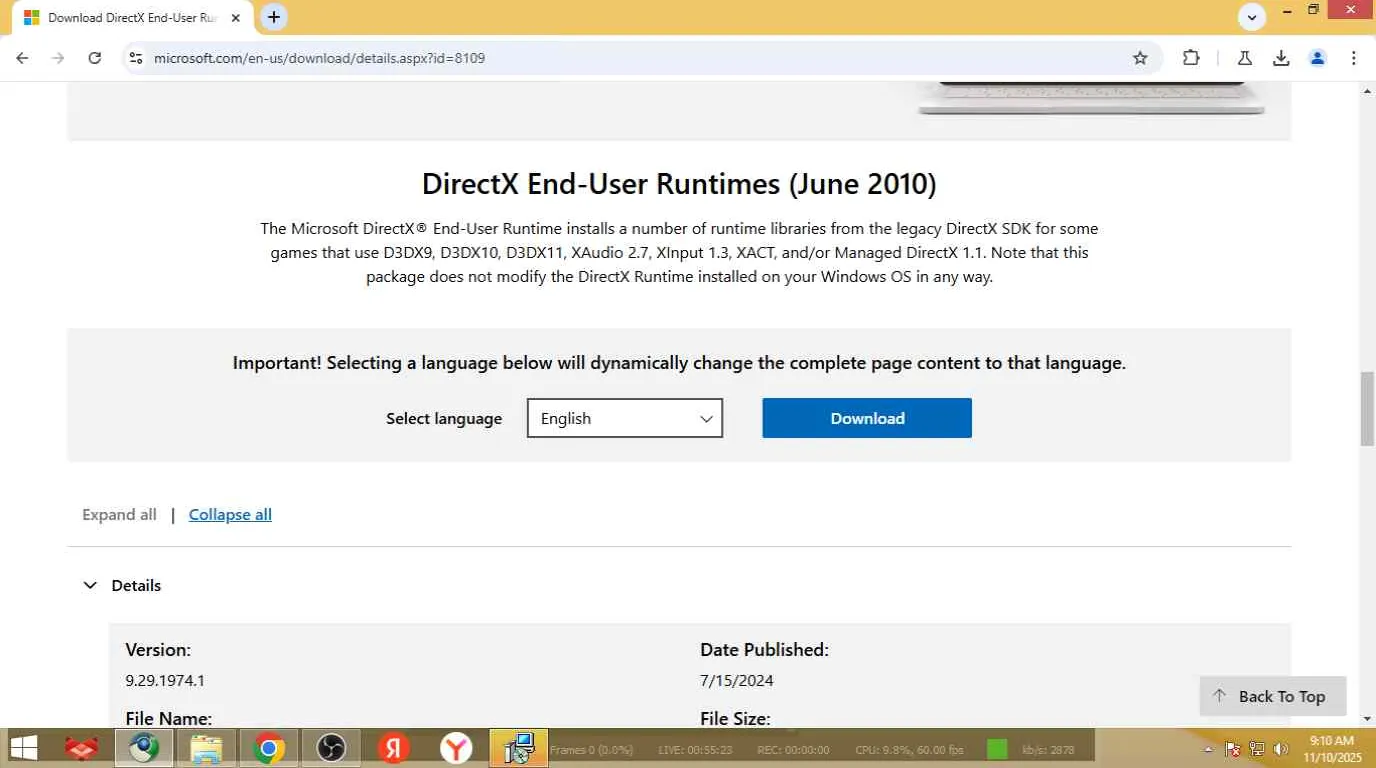Image resolution: width=1376 pixels, height=768 pixels.
Task: Click the REC 00:00:00 status text
Action: (793, 750)
